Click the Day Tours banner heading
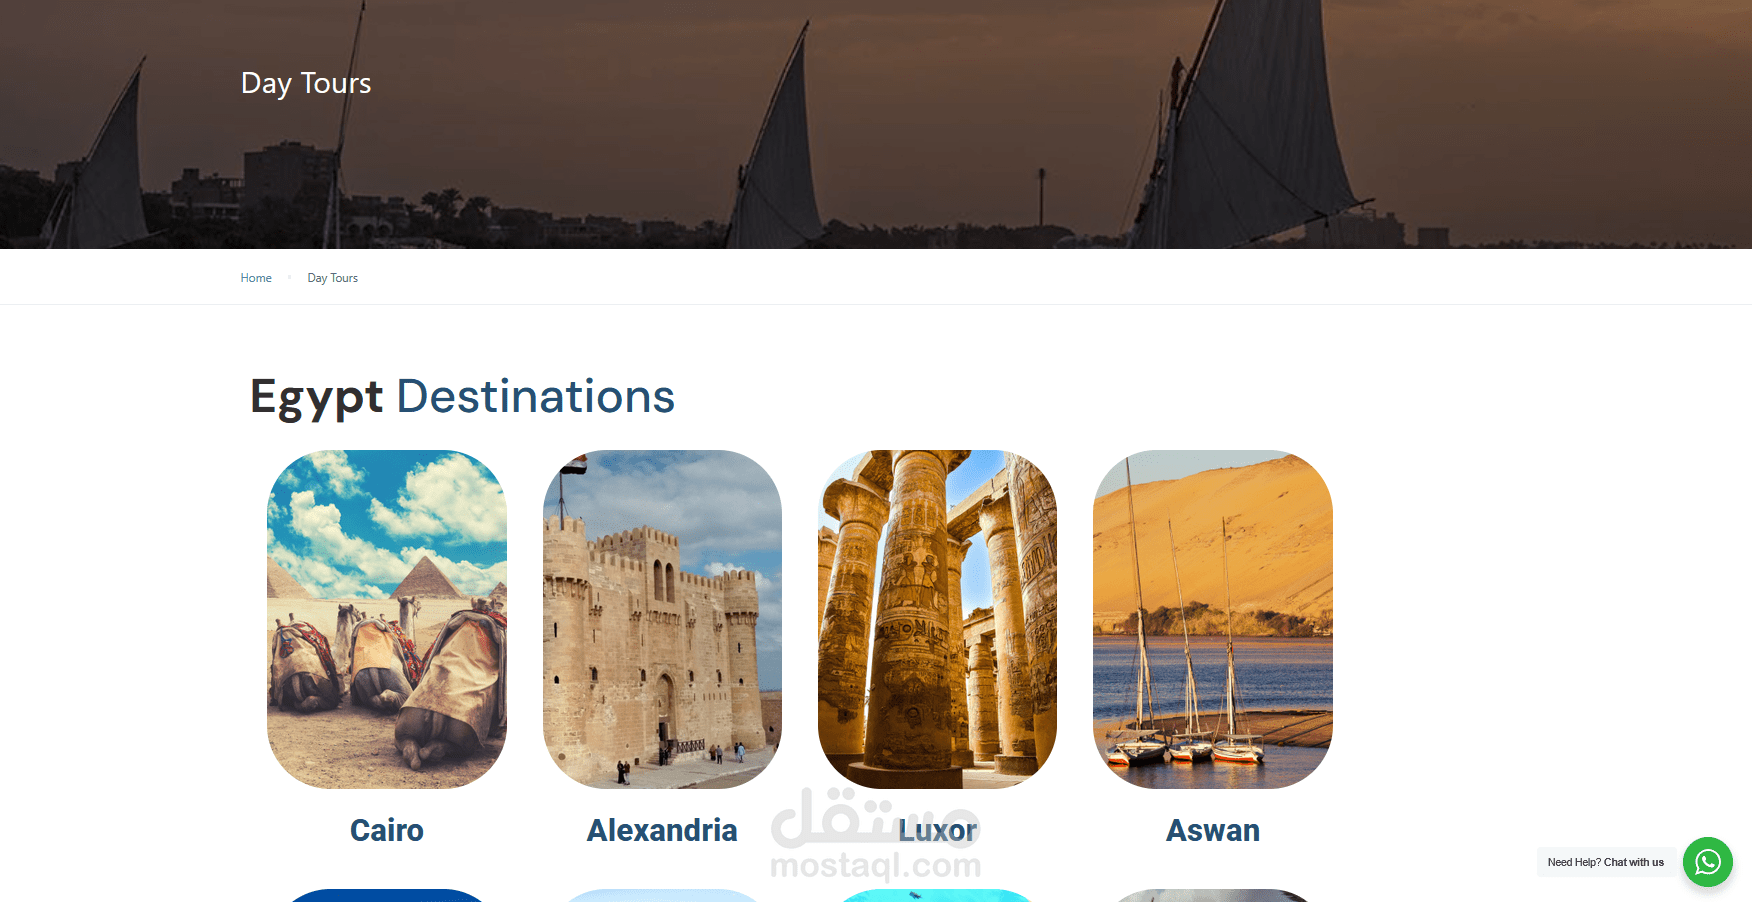The width and height of the screenshot is (1752, 902). point(306,83)
